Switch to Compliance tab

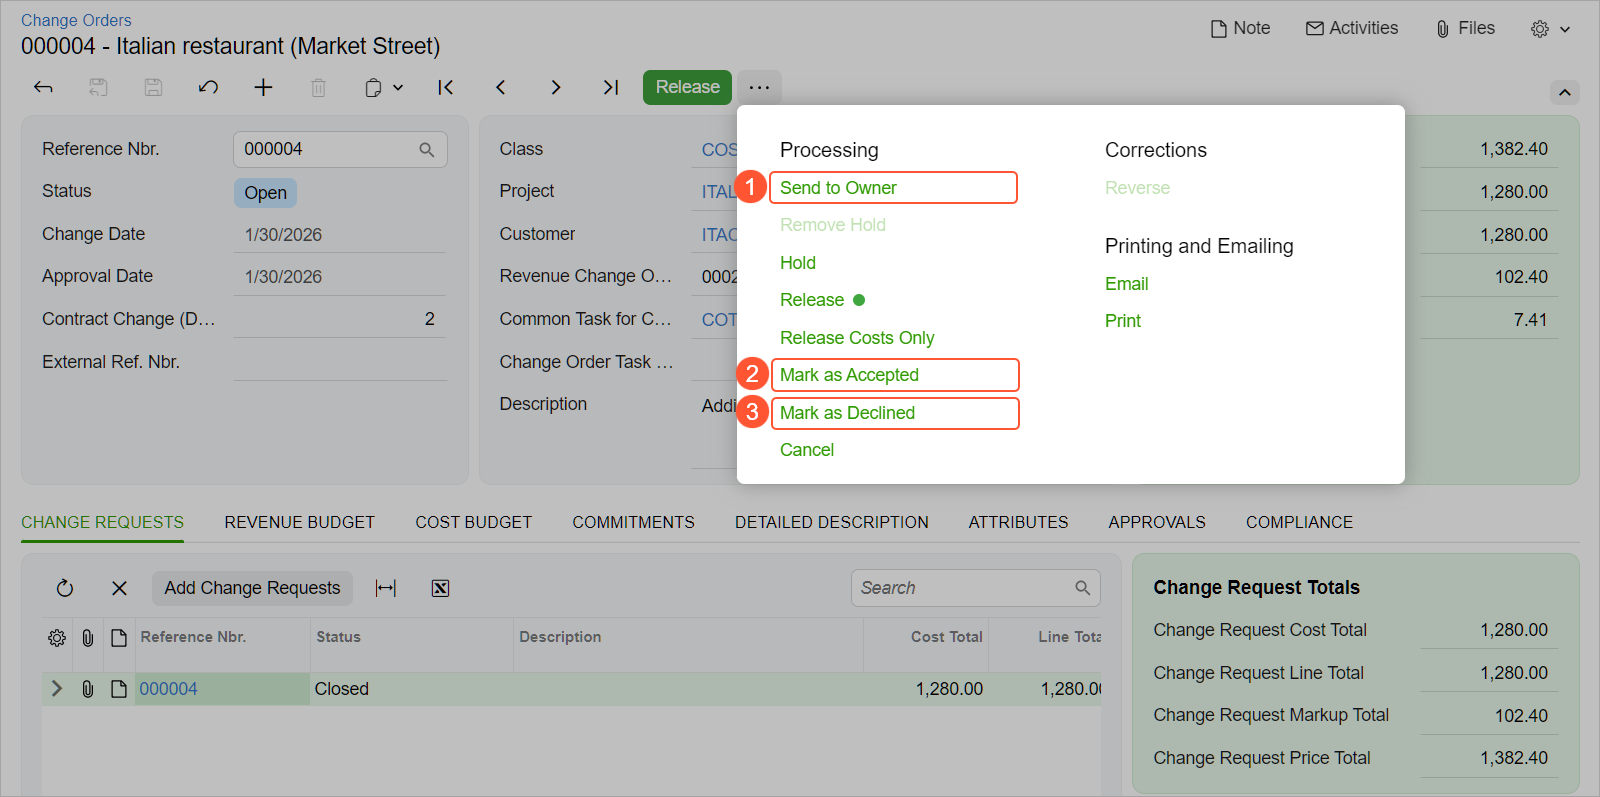click(1299, 522)
